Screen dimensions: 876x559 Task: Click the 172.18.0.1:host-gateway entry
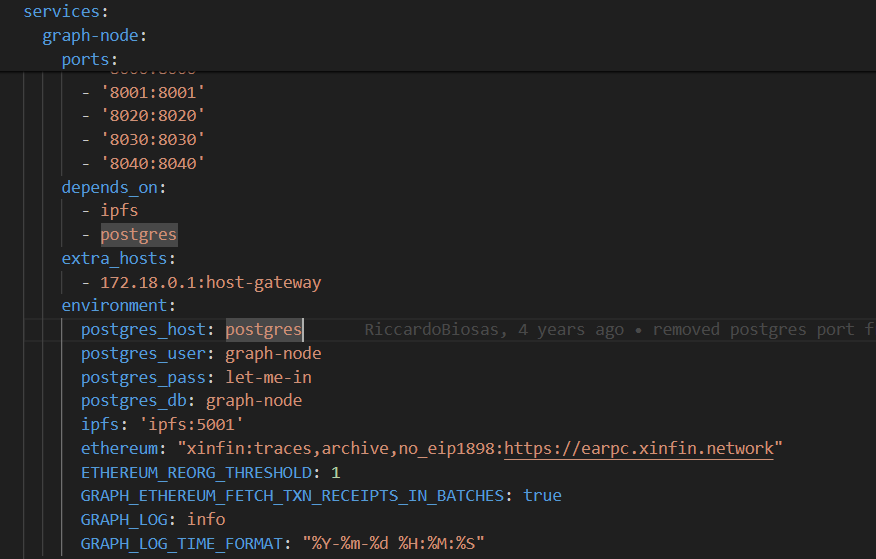tap(210, 282)
